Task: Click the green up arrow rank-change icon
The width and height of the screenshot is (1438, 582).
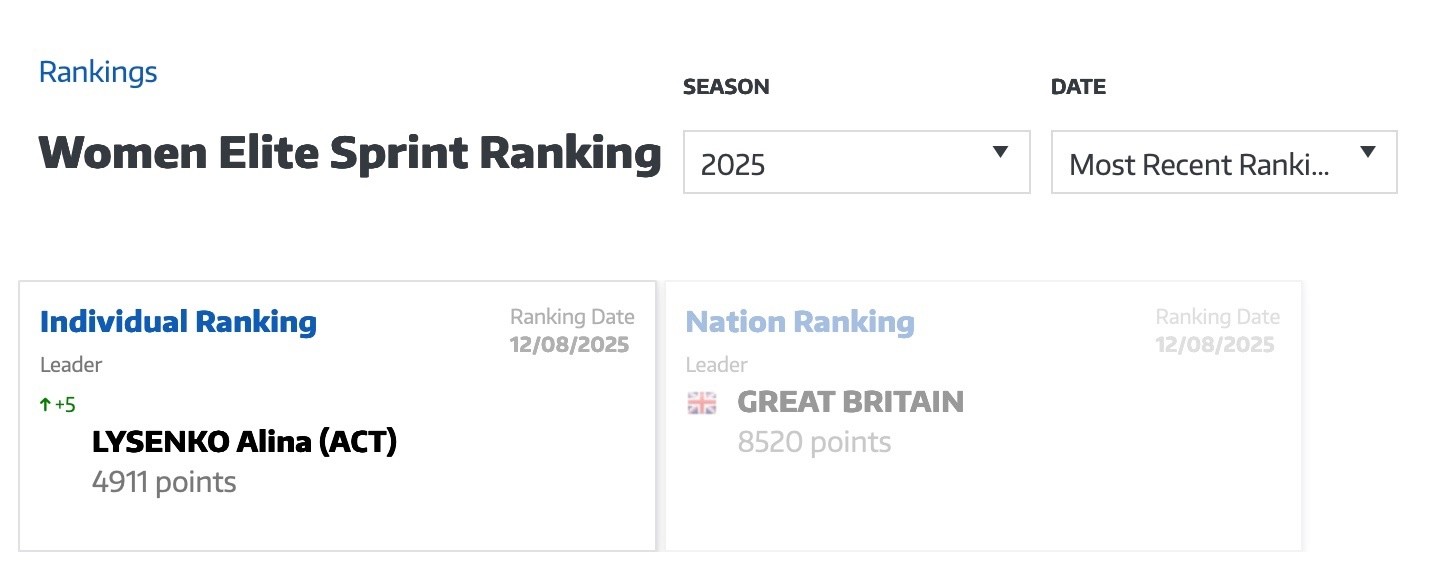Action: (x=45, y=405)
